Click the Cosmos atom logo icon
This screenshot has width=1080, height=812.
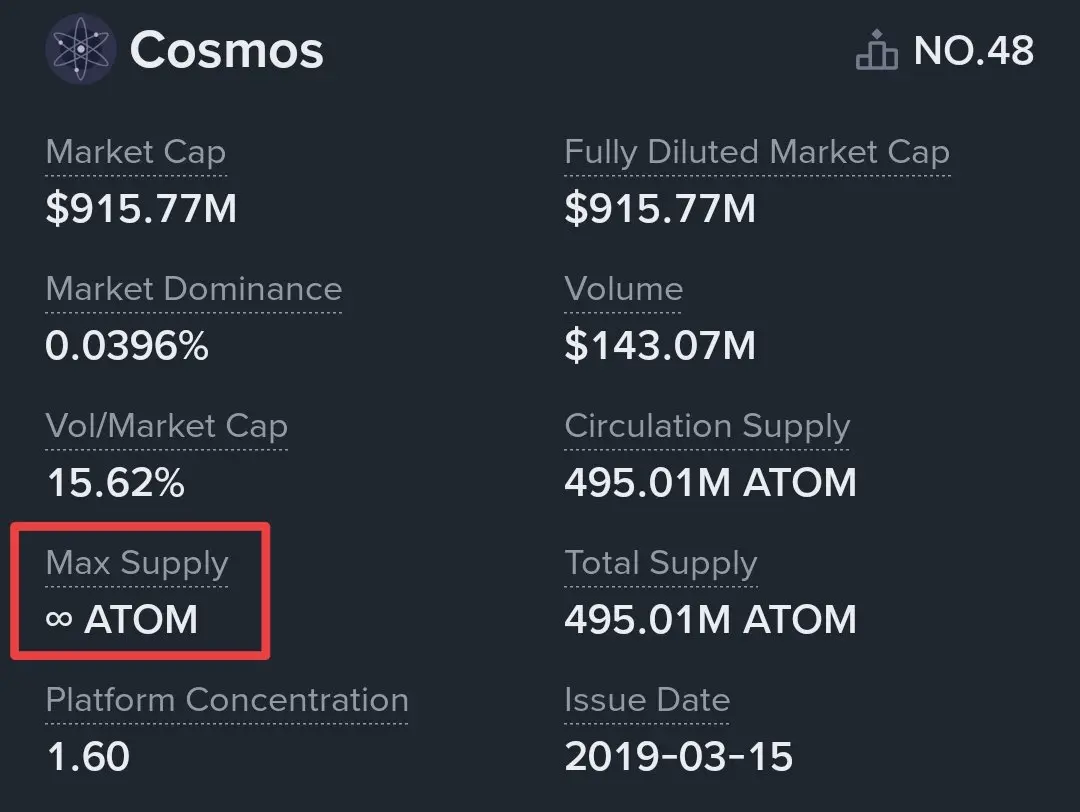point(81,49)
